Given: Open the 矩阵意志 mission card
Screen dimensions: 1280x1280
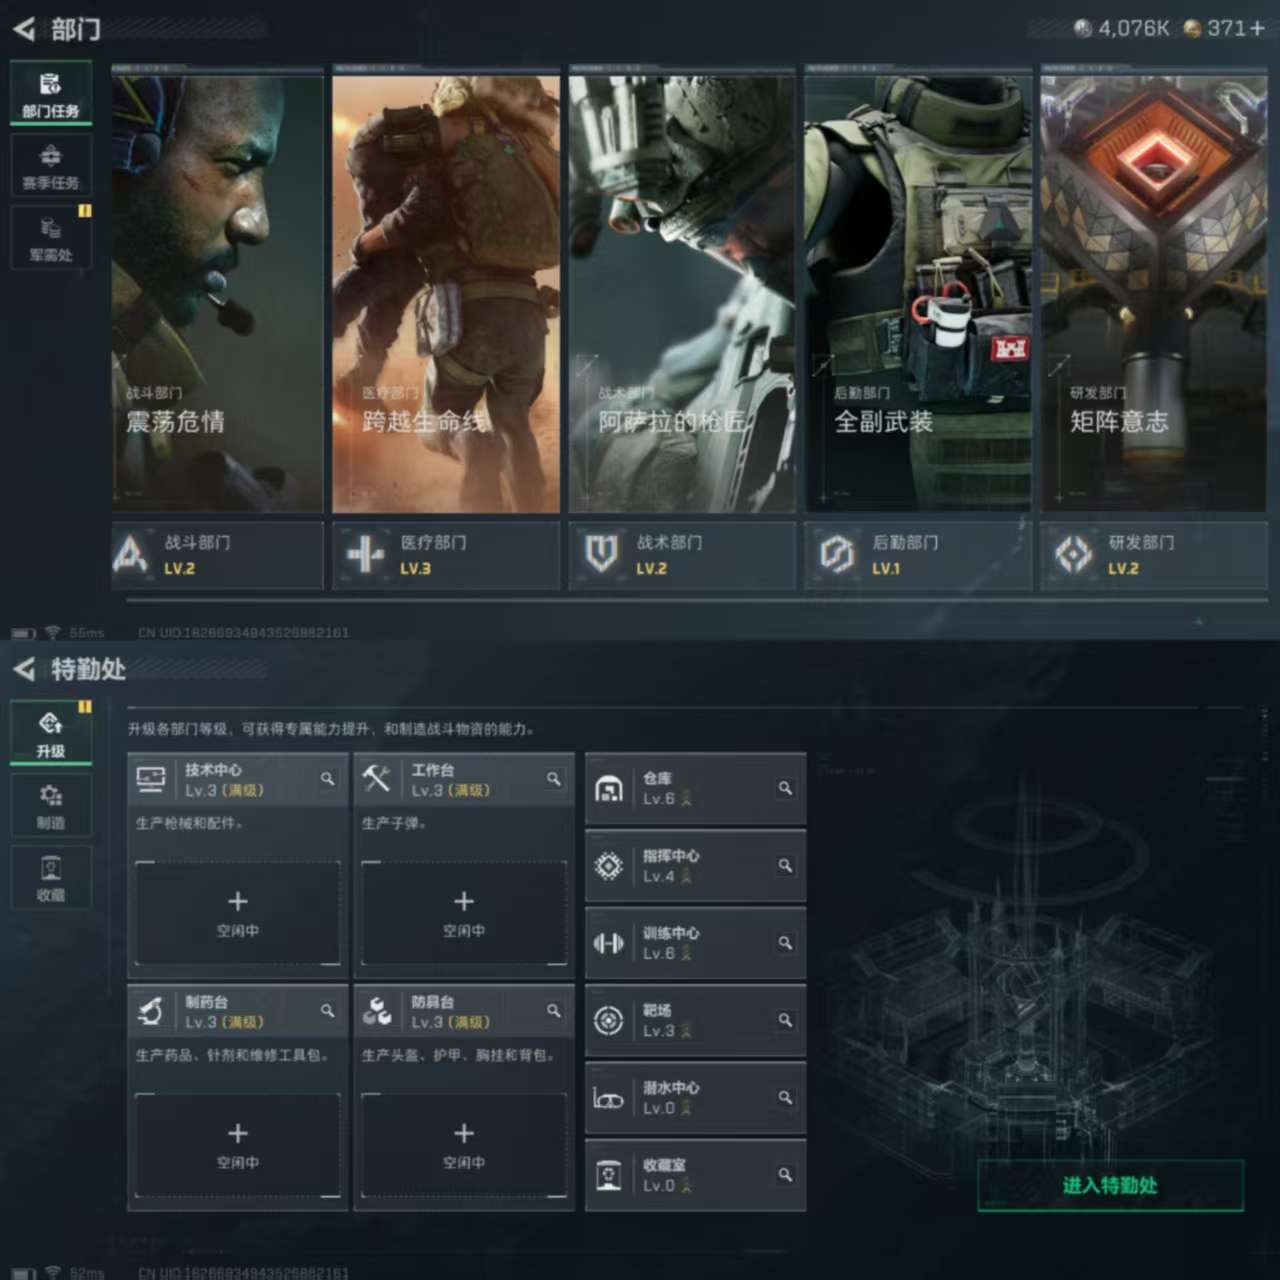Looking at the screenshot, I should 1154,290.
